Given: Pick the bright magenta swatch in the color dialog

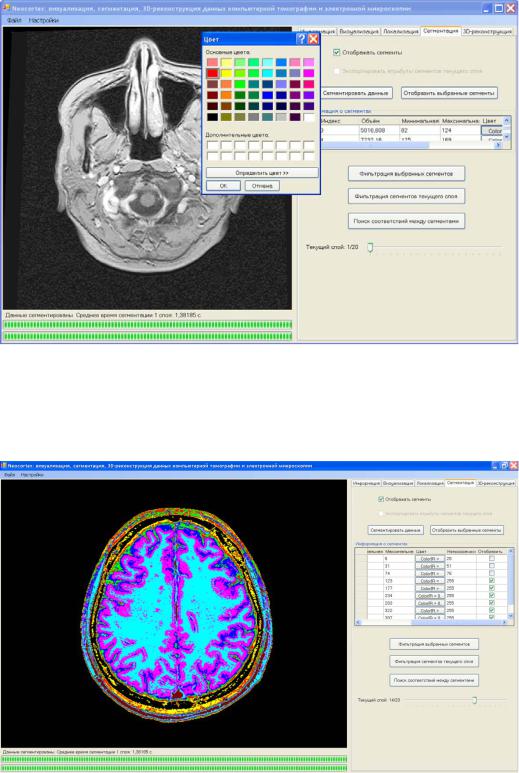Looking at the screenshot, I should [309, 73].
